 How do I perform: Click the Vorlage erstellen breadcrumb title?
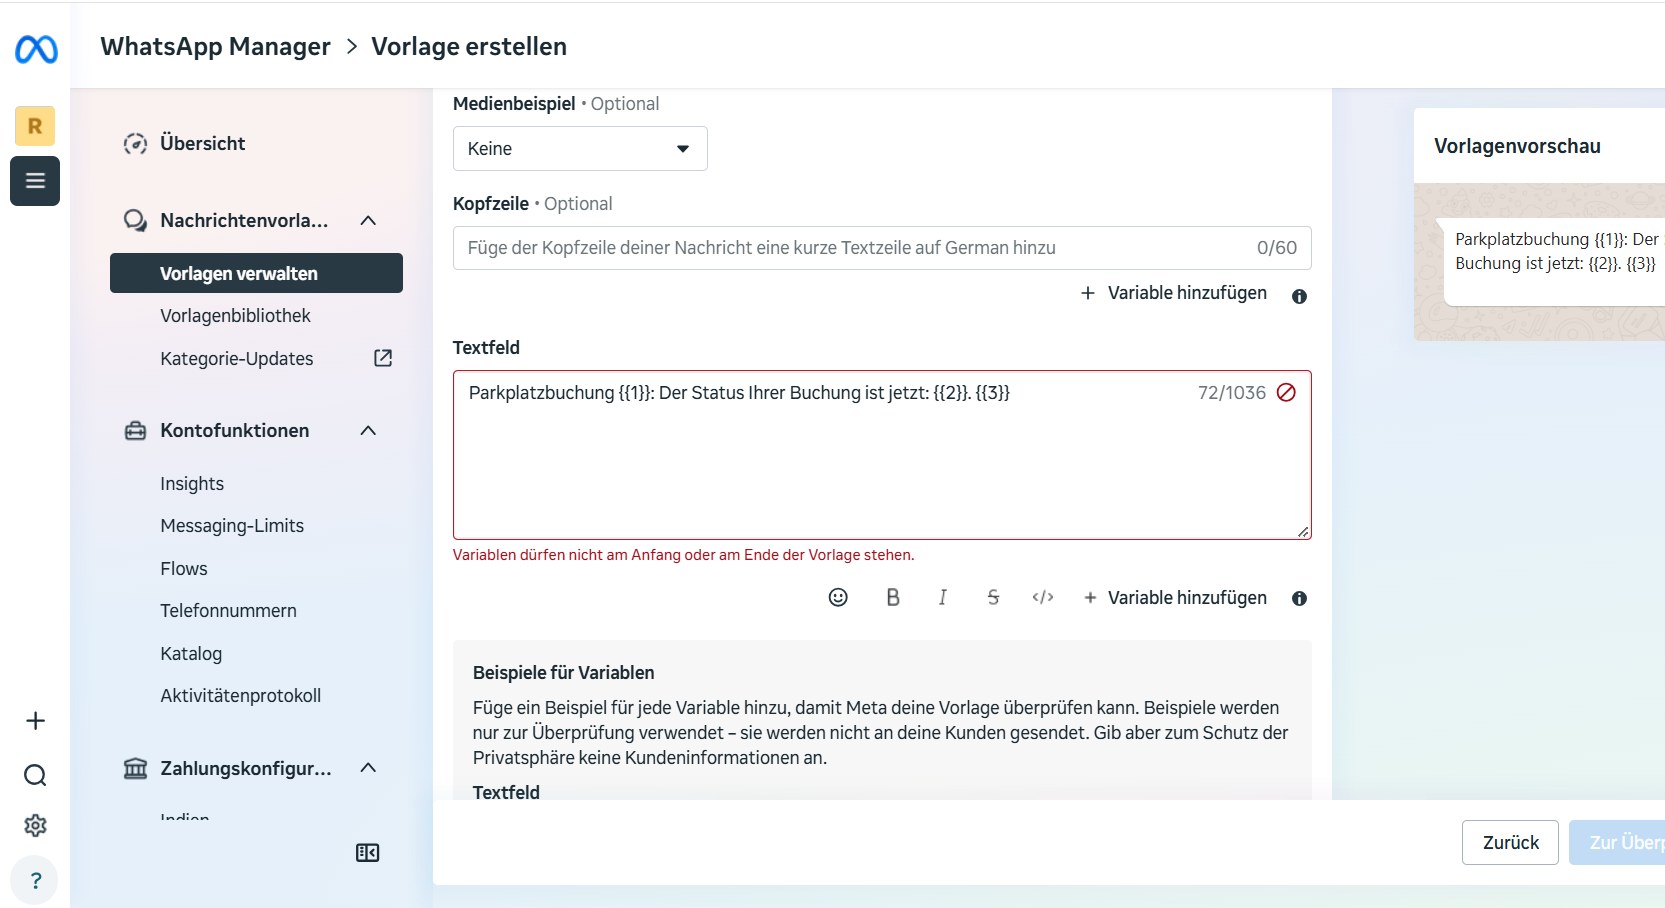(469, 47)
